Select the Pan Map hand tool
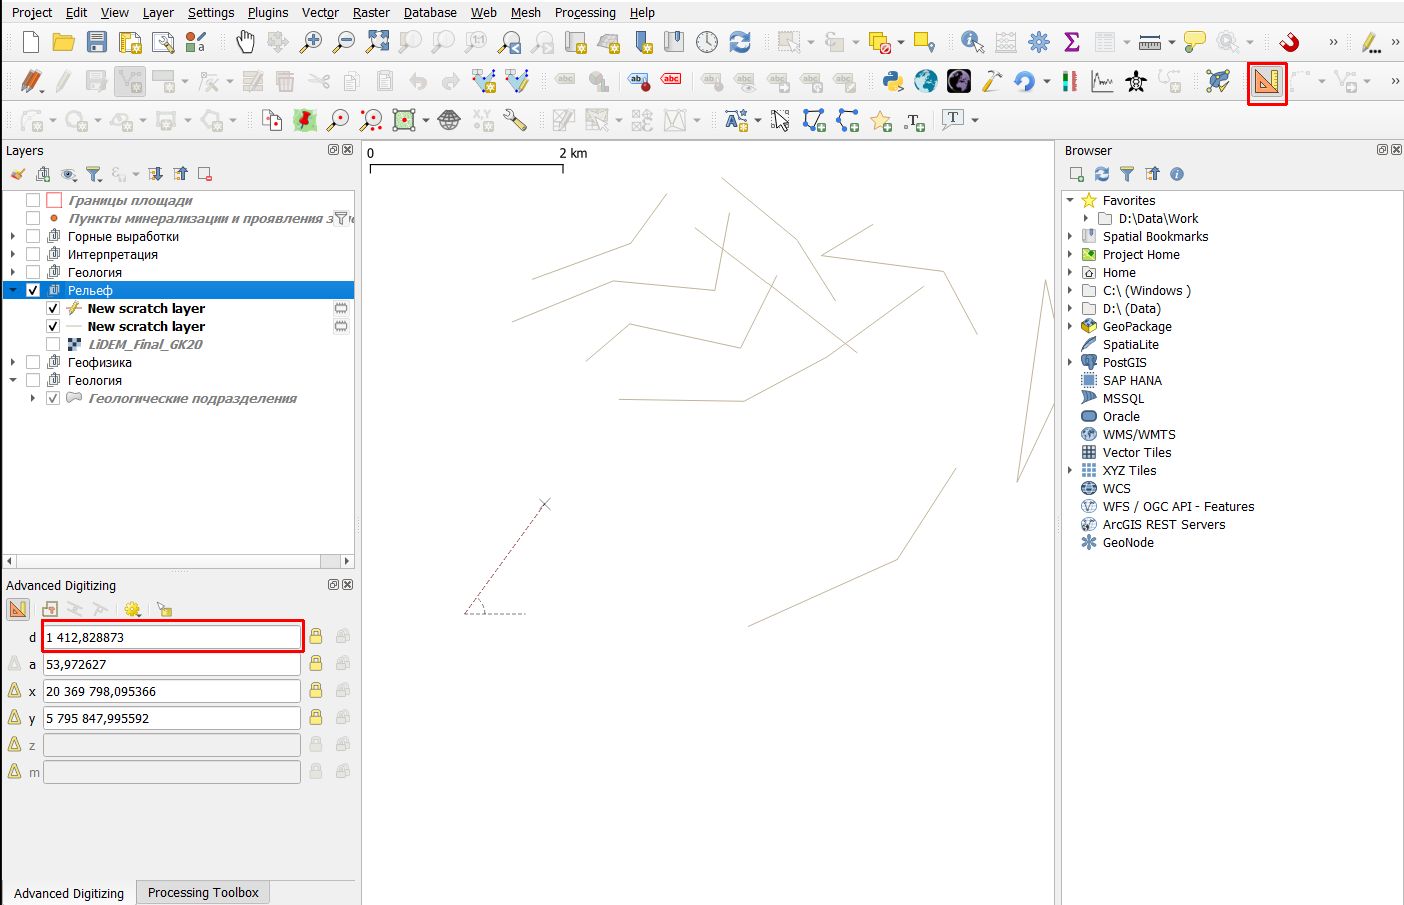Screen dimensions: 1404x905 [245, 42]
